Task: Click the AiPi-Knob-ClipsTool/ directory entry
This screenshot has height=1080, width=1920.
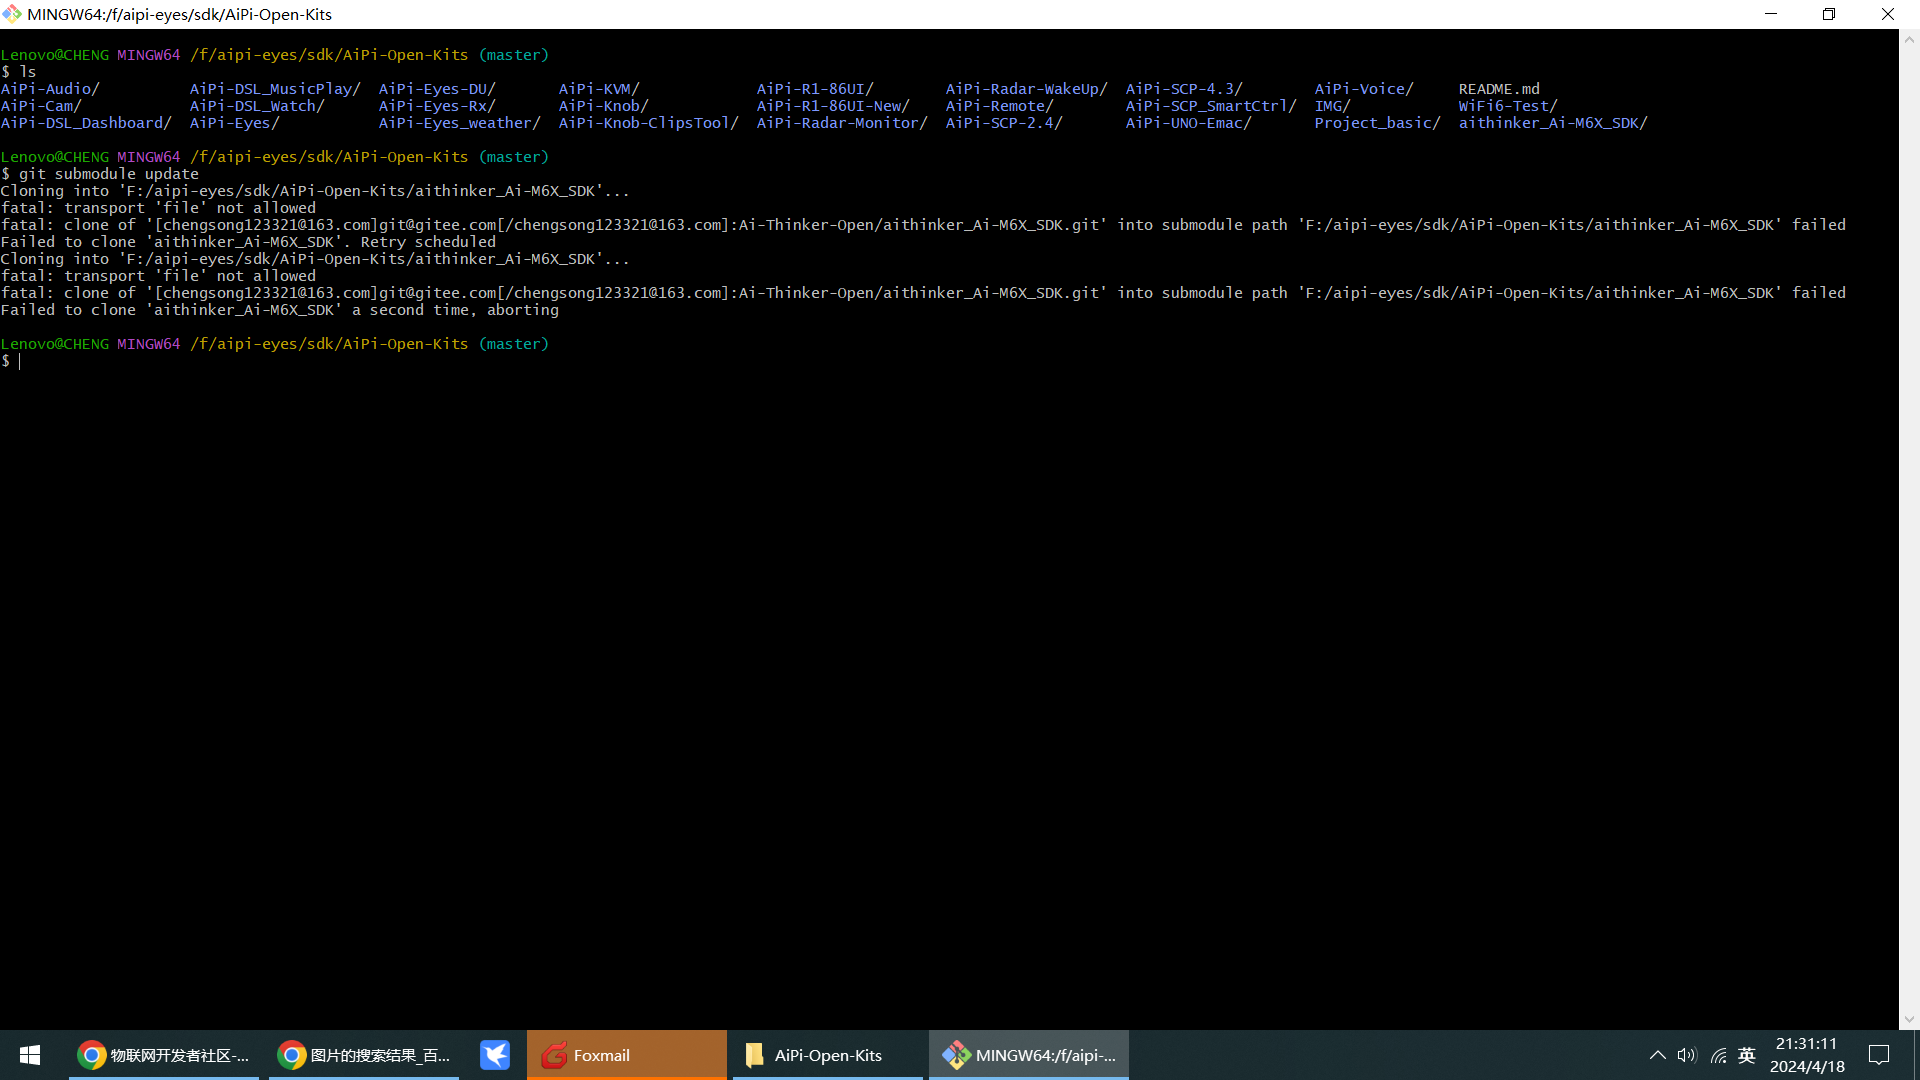Action: pyautogui.click(x=648, y=123)
